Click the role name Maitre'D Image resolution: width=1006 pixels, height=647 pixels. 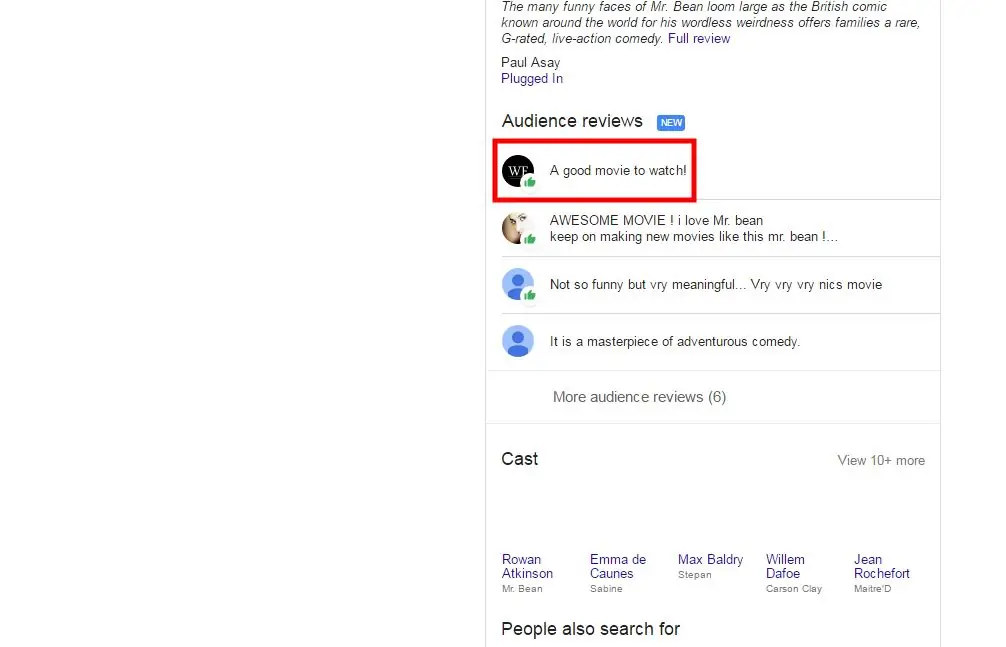pos(873,589)
